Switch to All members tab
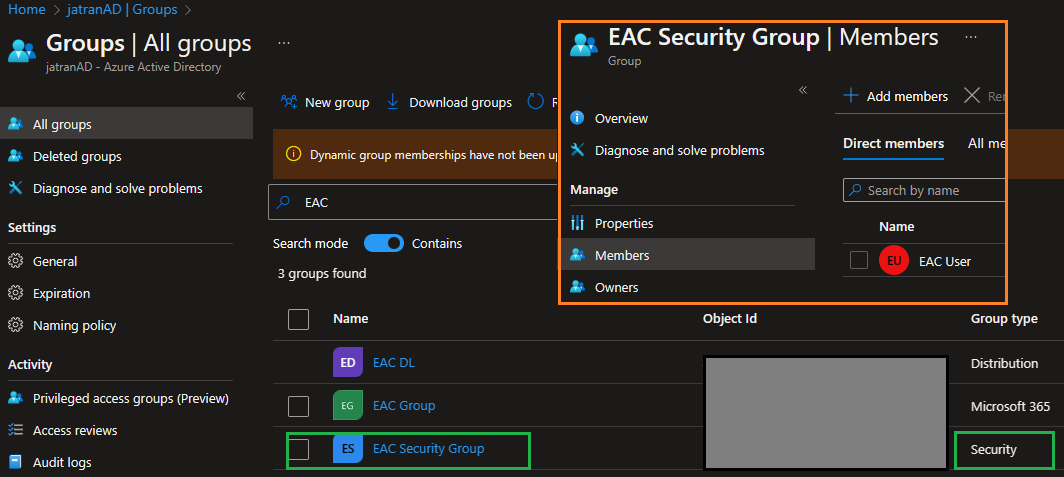 [x=986, y=144]
